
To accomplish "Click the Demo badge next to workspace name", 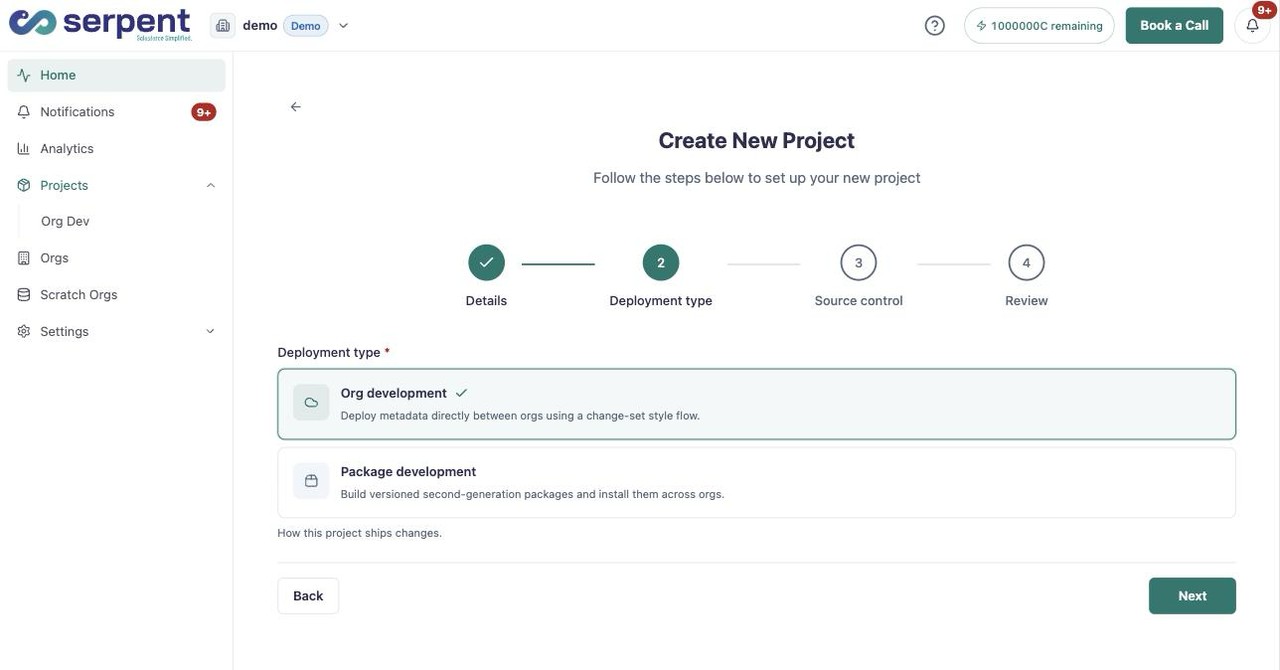I will click(x=306, y=26).
